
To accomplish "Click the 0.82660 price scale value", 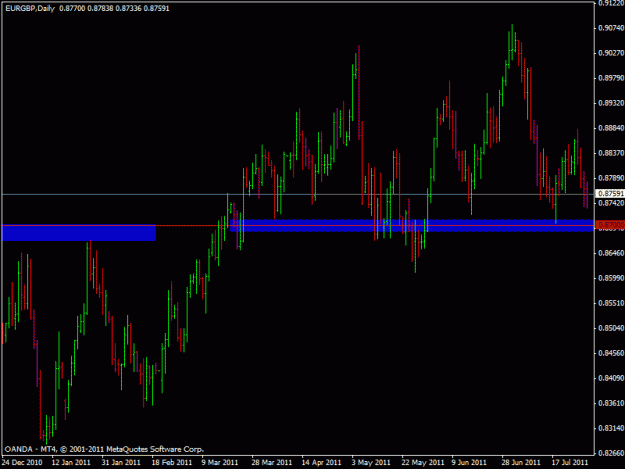I will (x=611, y=453).
